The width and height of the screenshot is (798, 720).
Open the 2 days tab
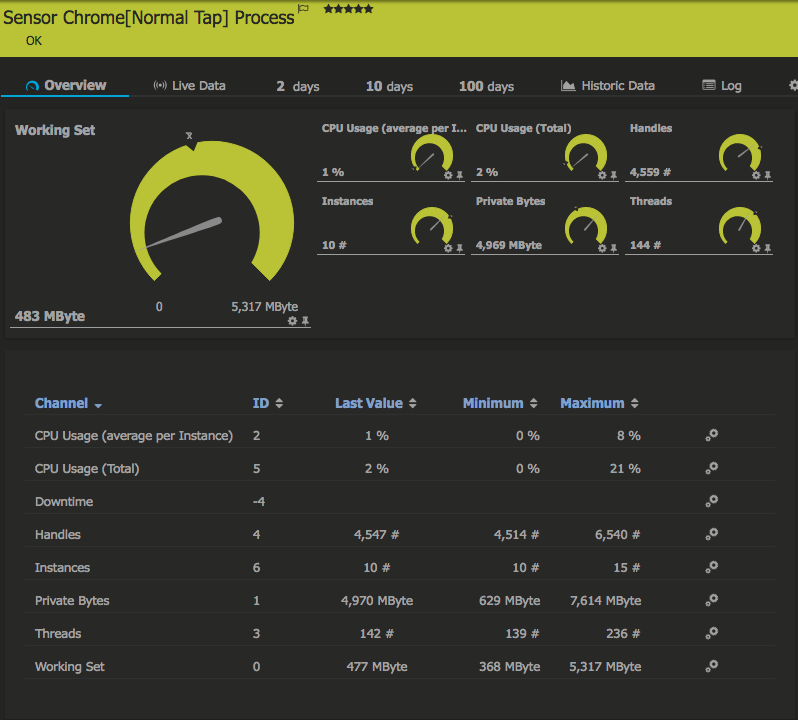pos(298,86)
